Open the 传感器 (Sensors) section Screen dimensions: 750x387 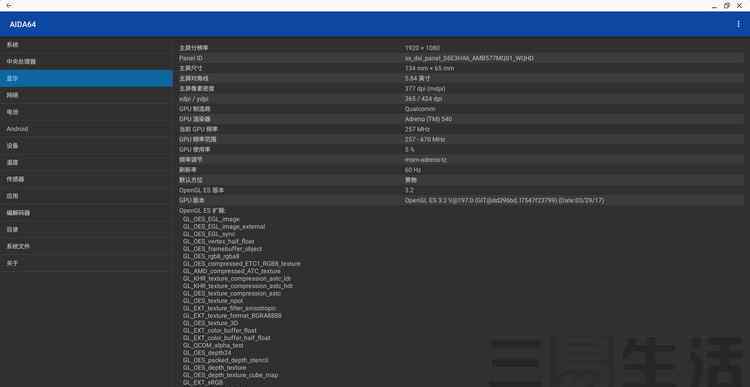[86, 179]
